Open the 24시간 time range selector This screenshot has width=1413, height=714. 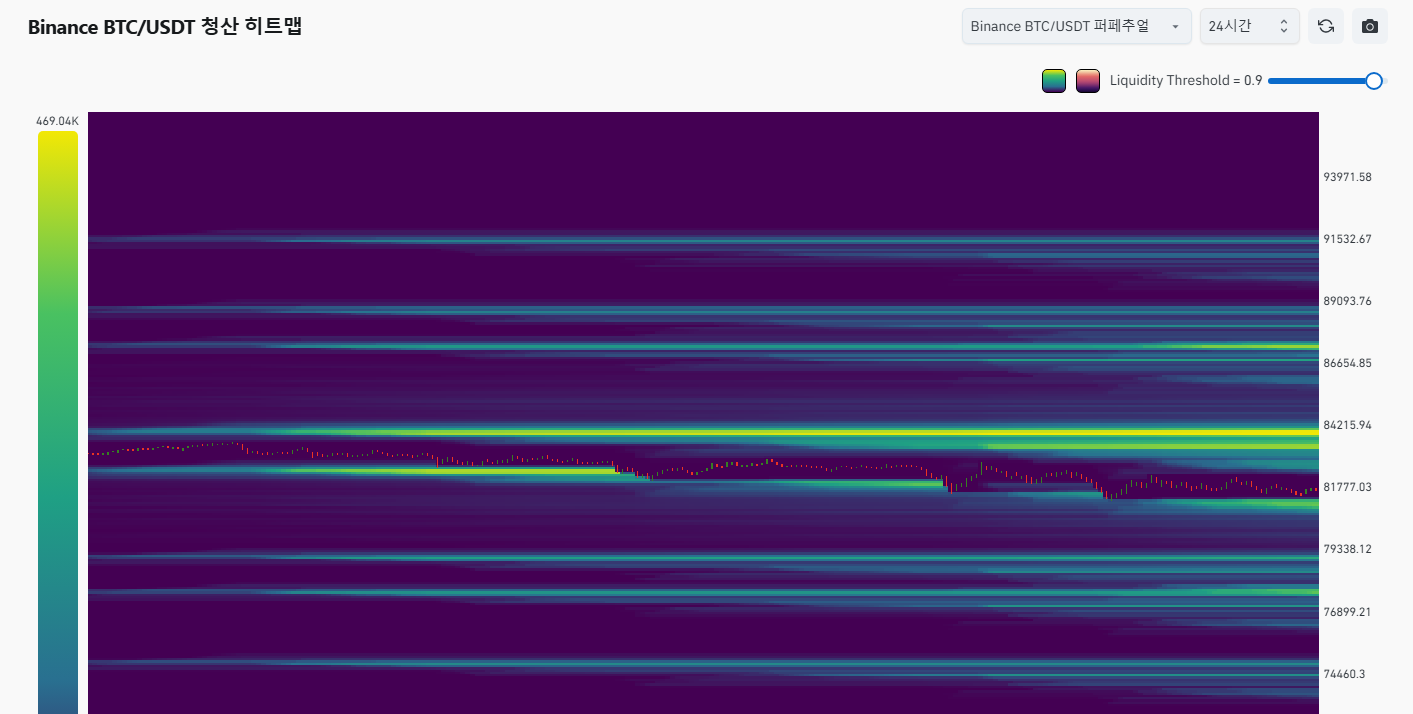point(1250,26)
